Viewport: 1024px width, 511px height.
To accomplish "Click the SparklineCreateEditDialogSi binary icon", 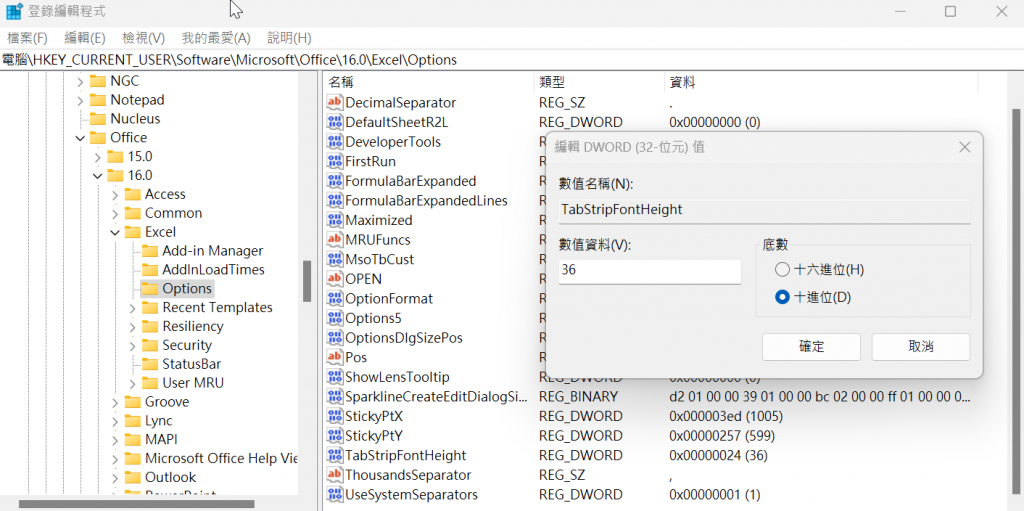I will click(334, 397).
